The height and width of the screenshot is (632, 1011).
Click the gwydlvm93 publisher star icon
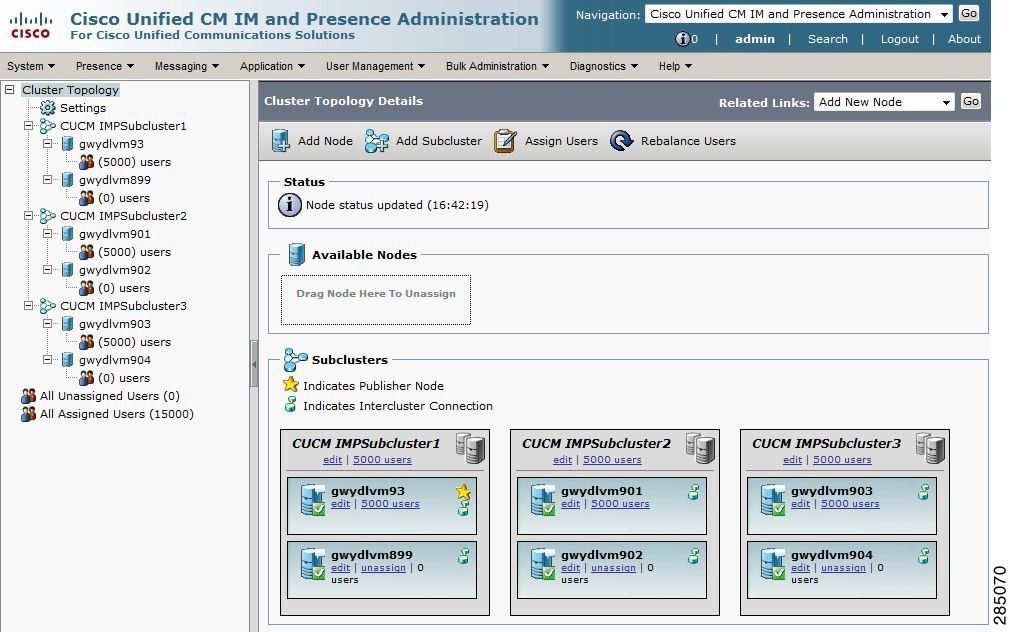(x=464, y=492)
